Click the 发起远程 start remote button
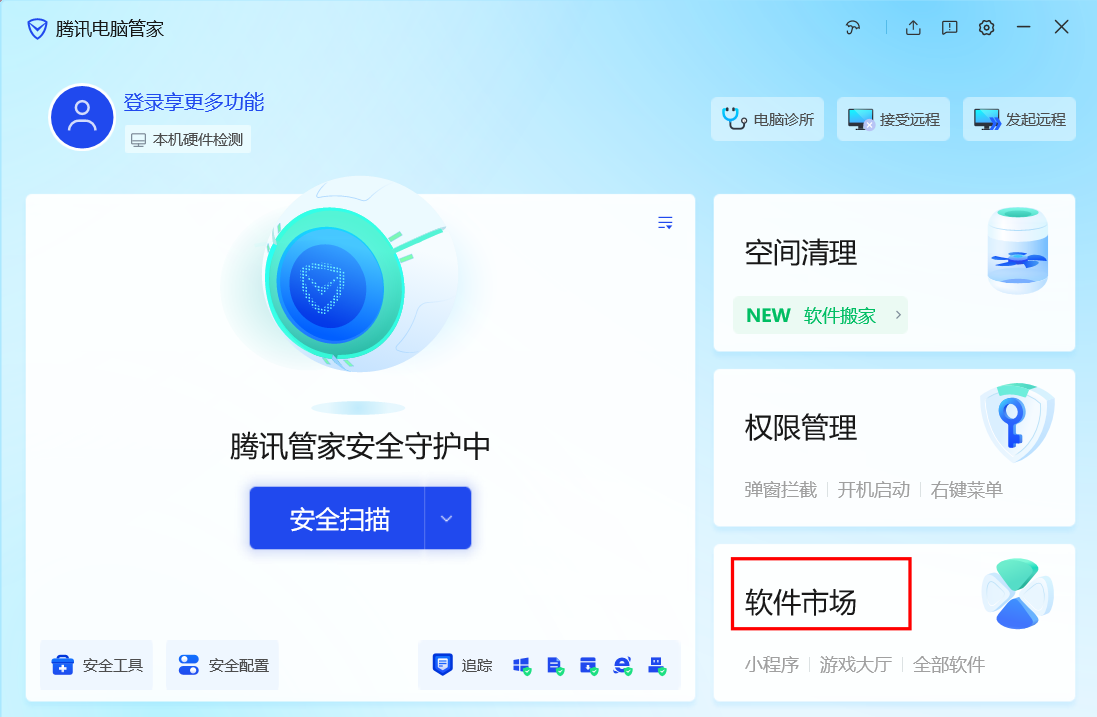 (1019, 119)
